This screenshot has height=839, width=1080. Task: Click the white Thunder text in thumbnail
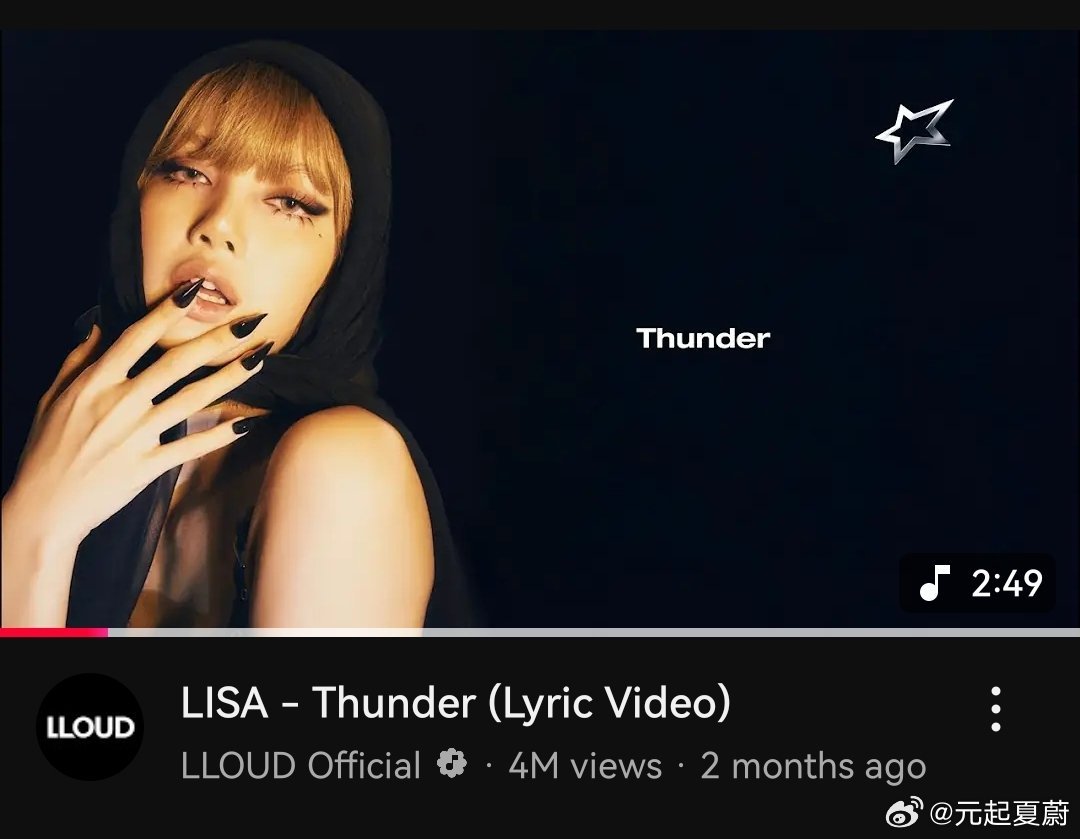click(x=703, y=338)
